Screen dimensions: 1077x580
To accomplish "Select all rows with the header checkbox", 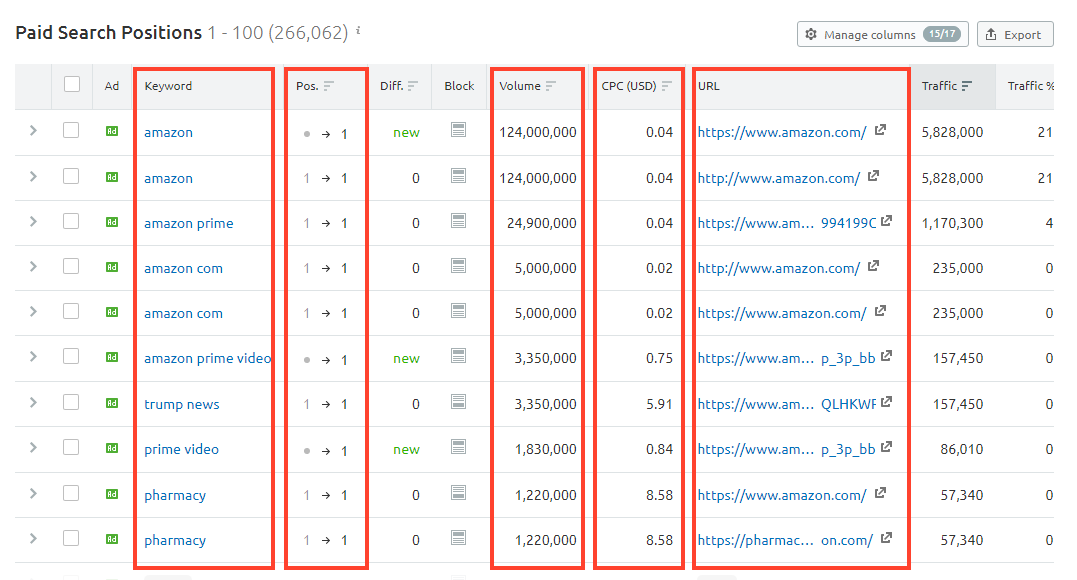I will [x=71, y=84].
